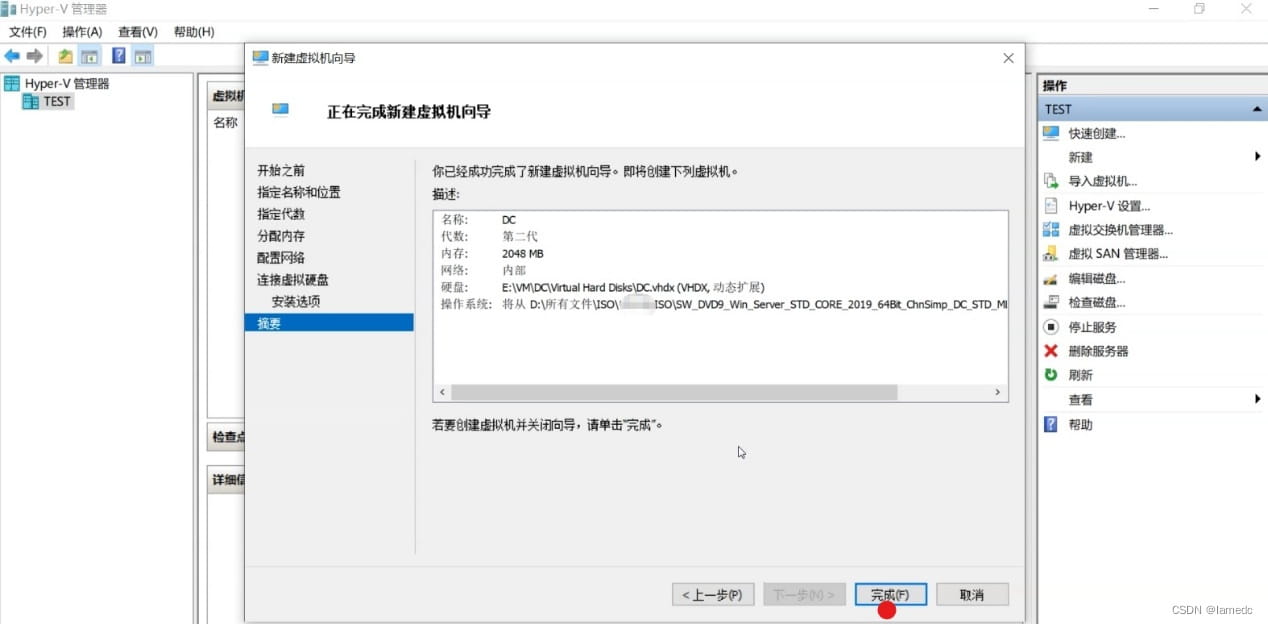This screenshot has width=1268, height=624.
Task: Open the 查看(V) menu in menu bar
Action: point(138,32)
